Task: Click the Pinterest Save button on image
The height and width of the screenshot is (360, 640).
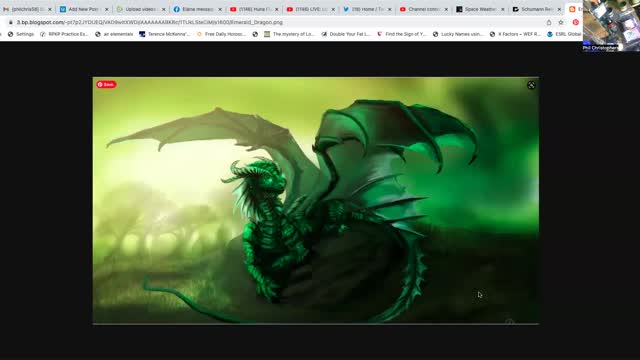Action: click(106, 84)
